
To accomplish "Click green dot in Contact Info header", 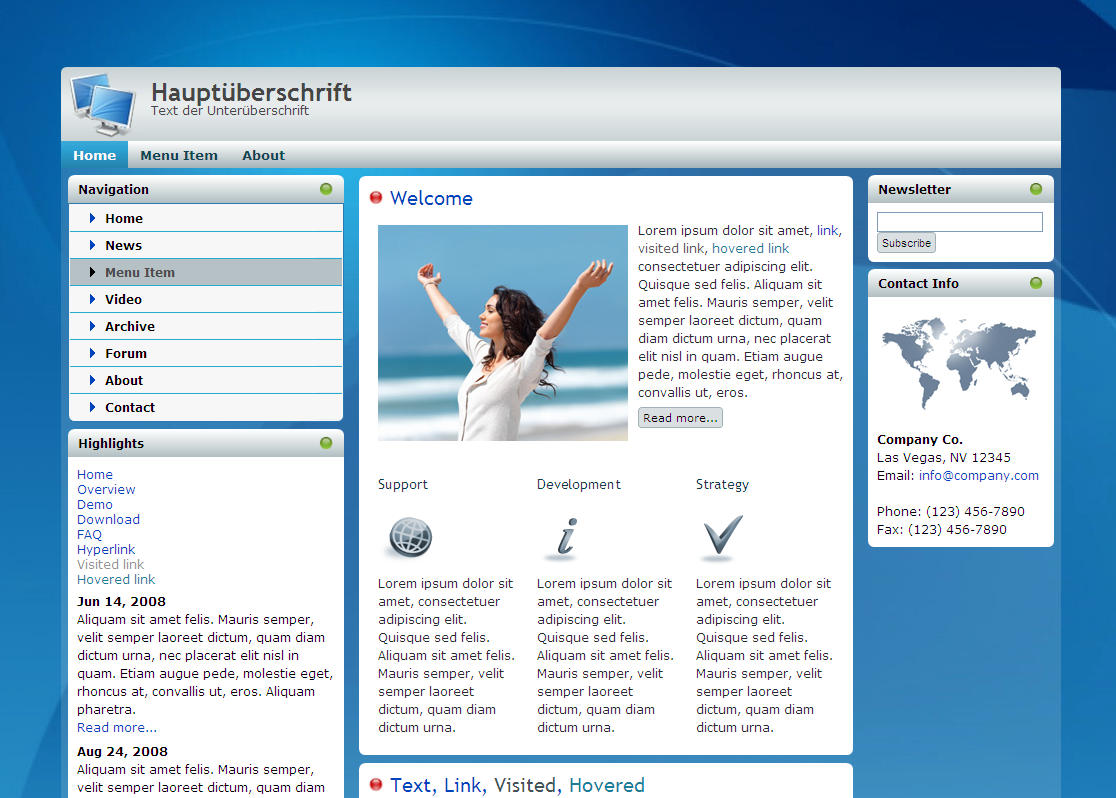I will click(x=1036, y=283).
